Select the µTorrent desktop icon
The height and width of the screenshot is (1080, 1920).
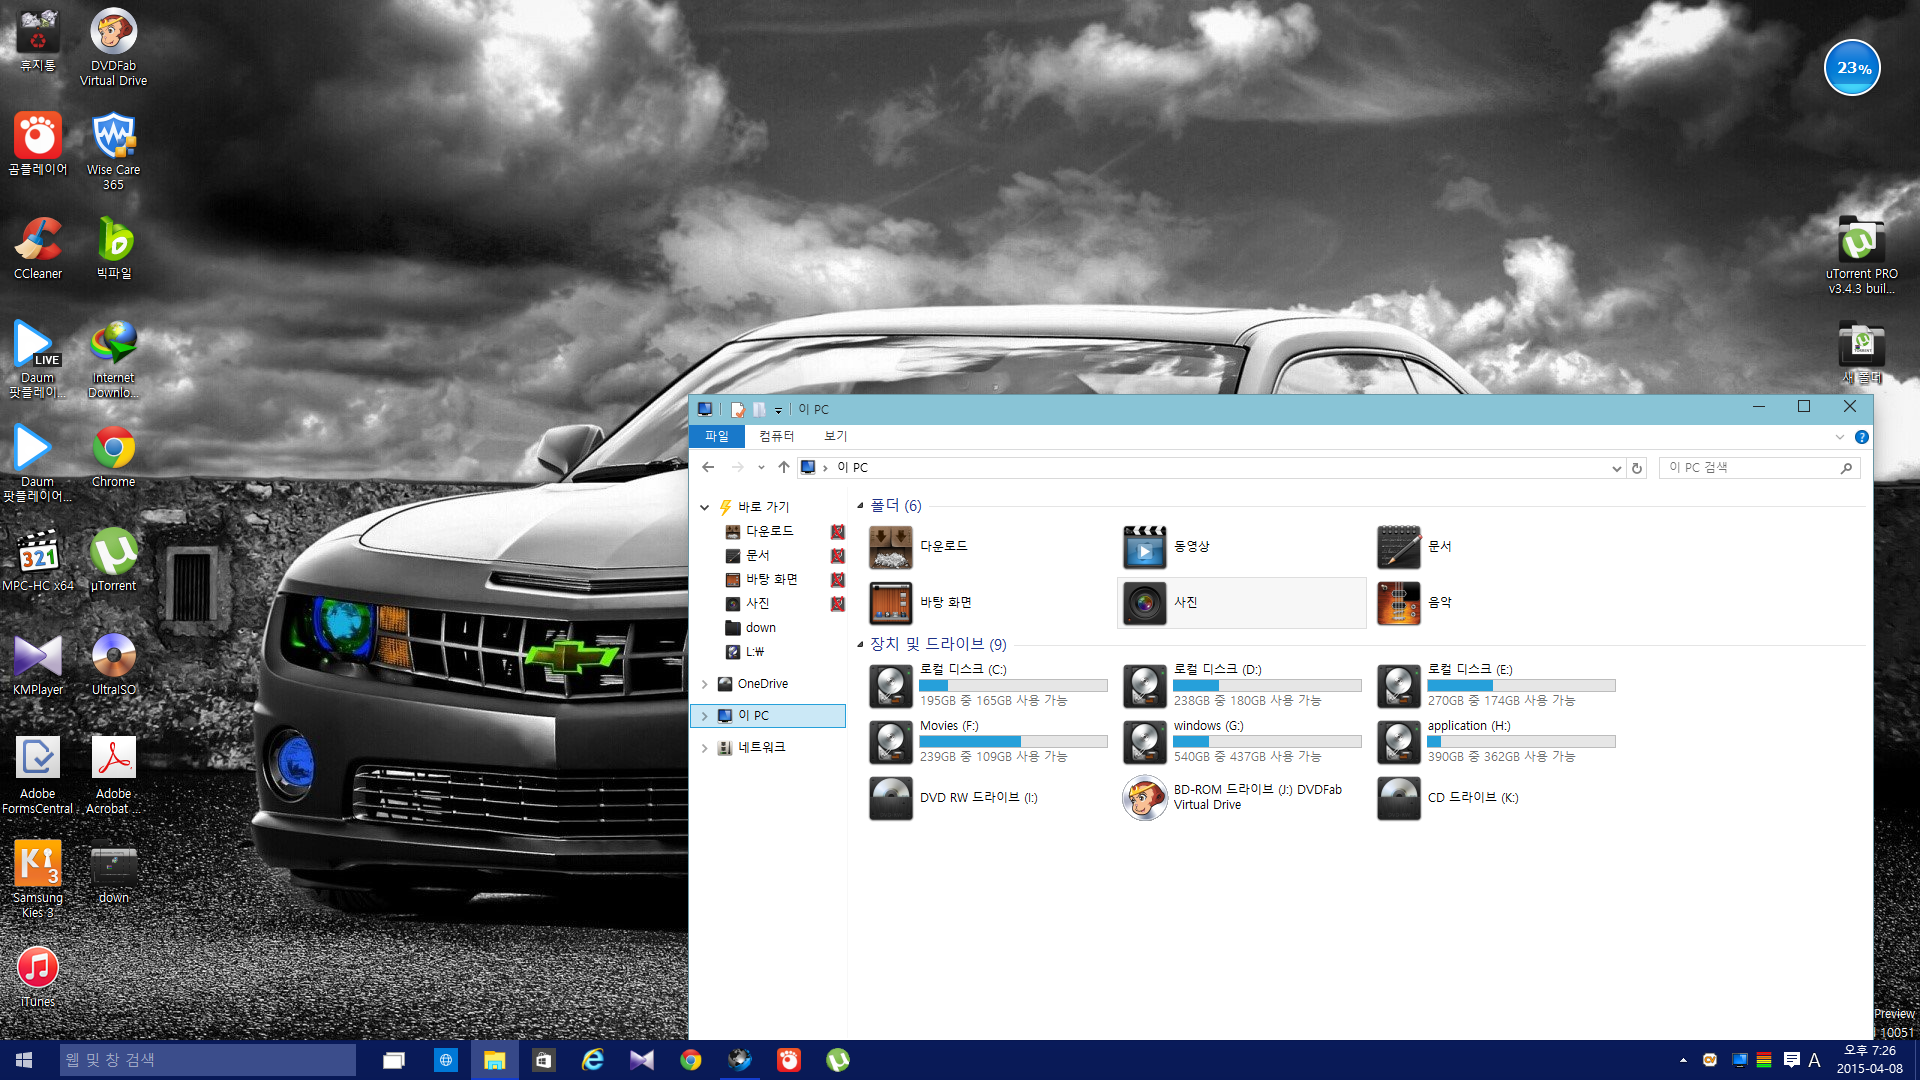point(113,560)
